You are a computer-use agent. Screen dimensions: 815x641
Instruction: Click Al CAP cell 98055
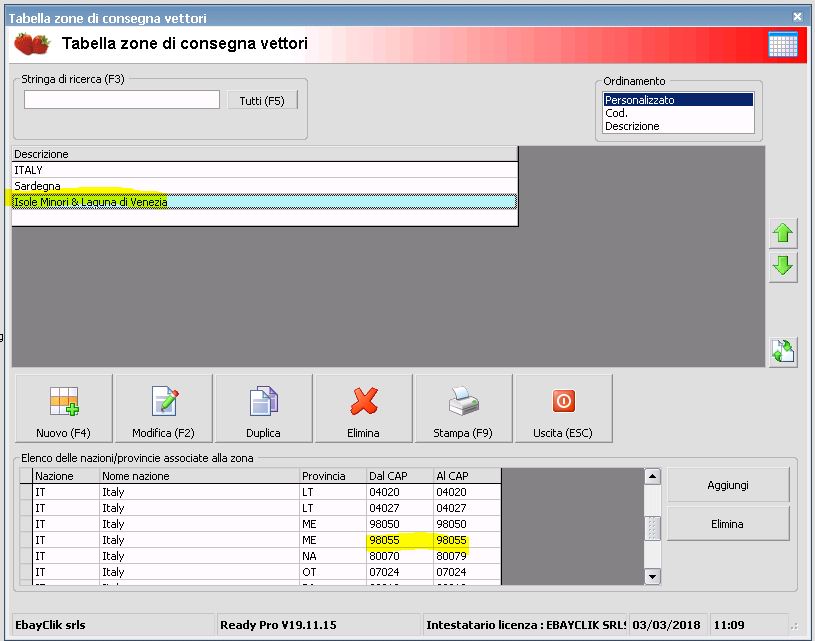467,540
